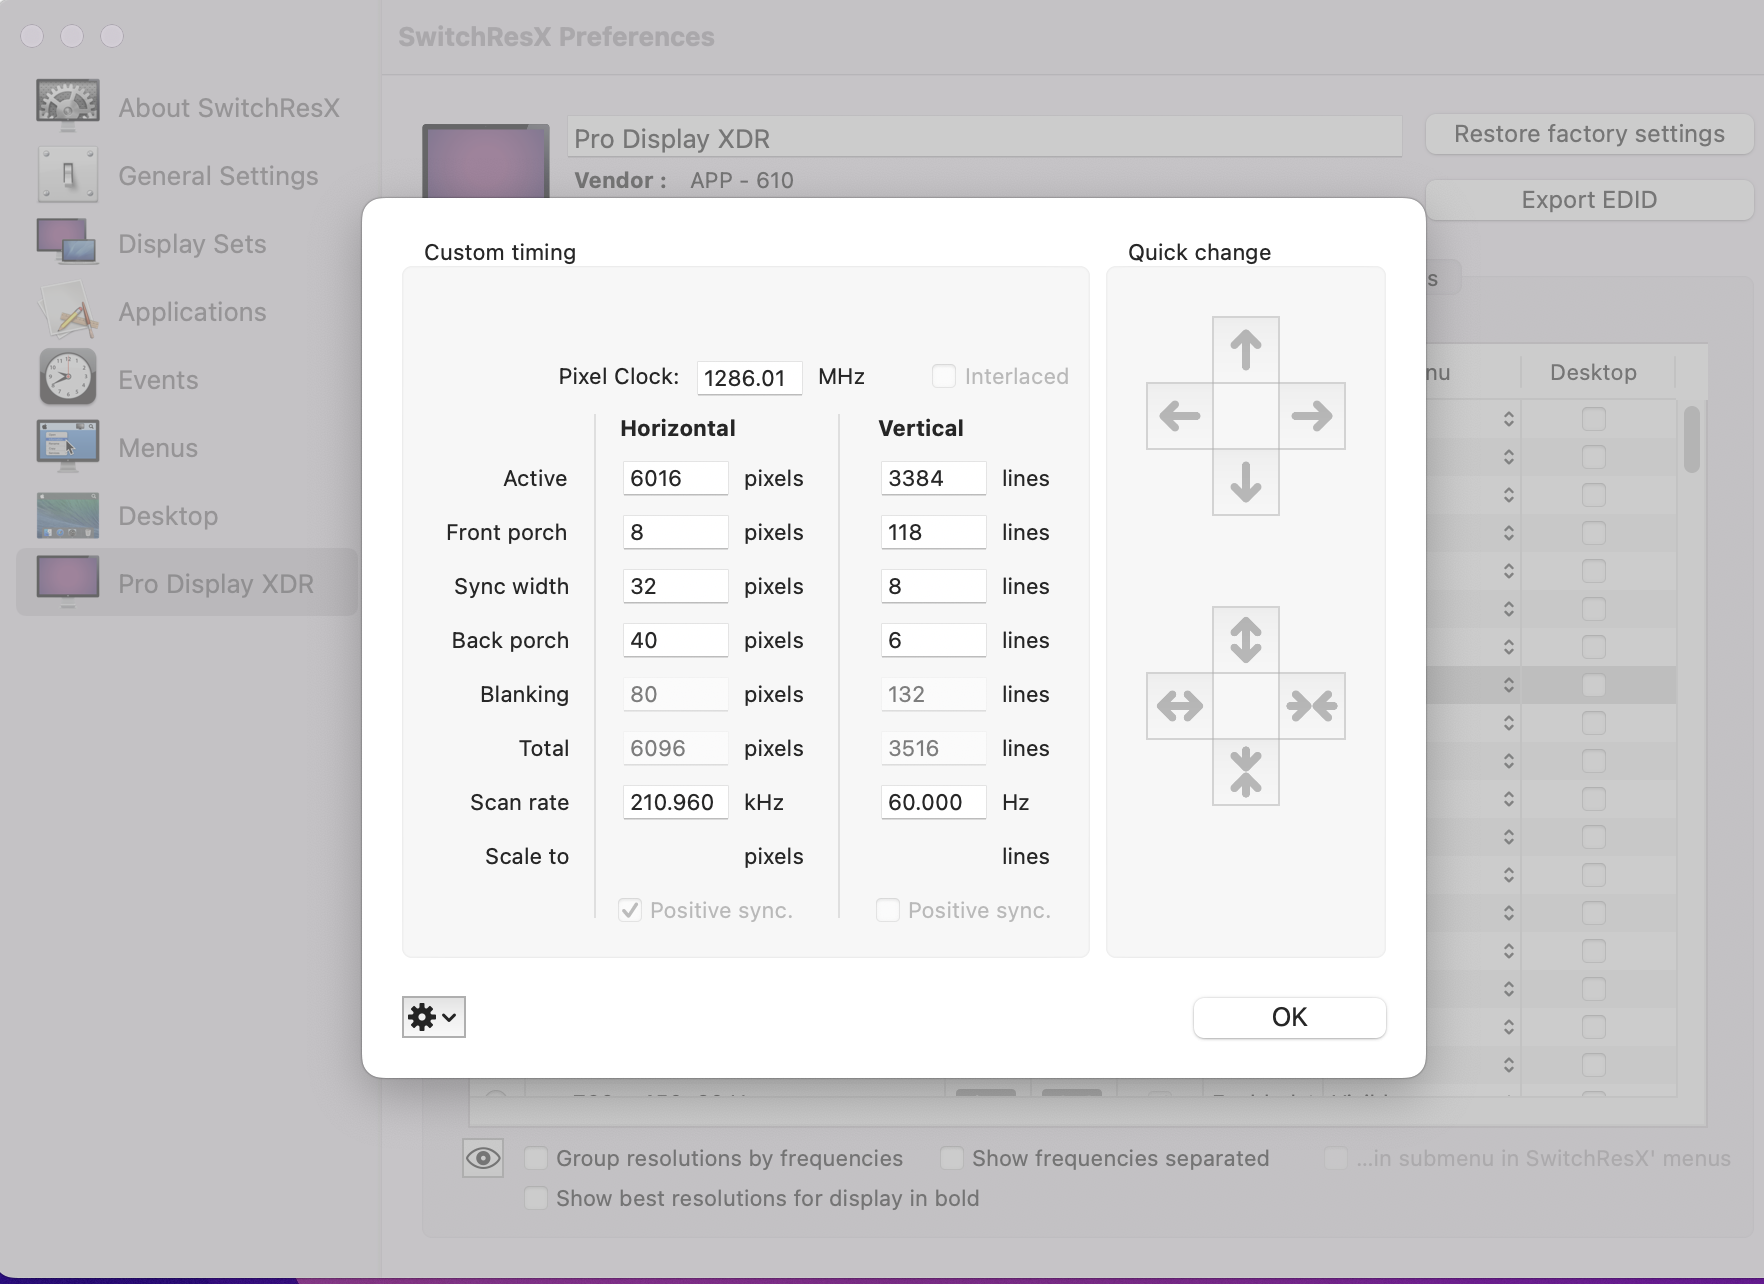Click the vertical Total value 3516
This screenshot has width=1764, height=1284.
pos(933,748)
